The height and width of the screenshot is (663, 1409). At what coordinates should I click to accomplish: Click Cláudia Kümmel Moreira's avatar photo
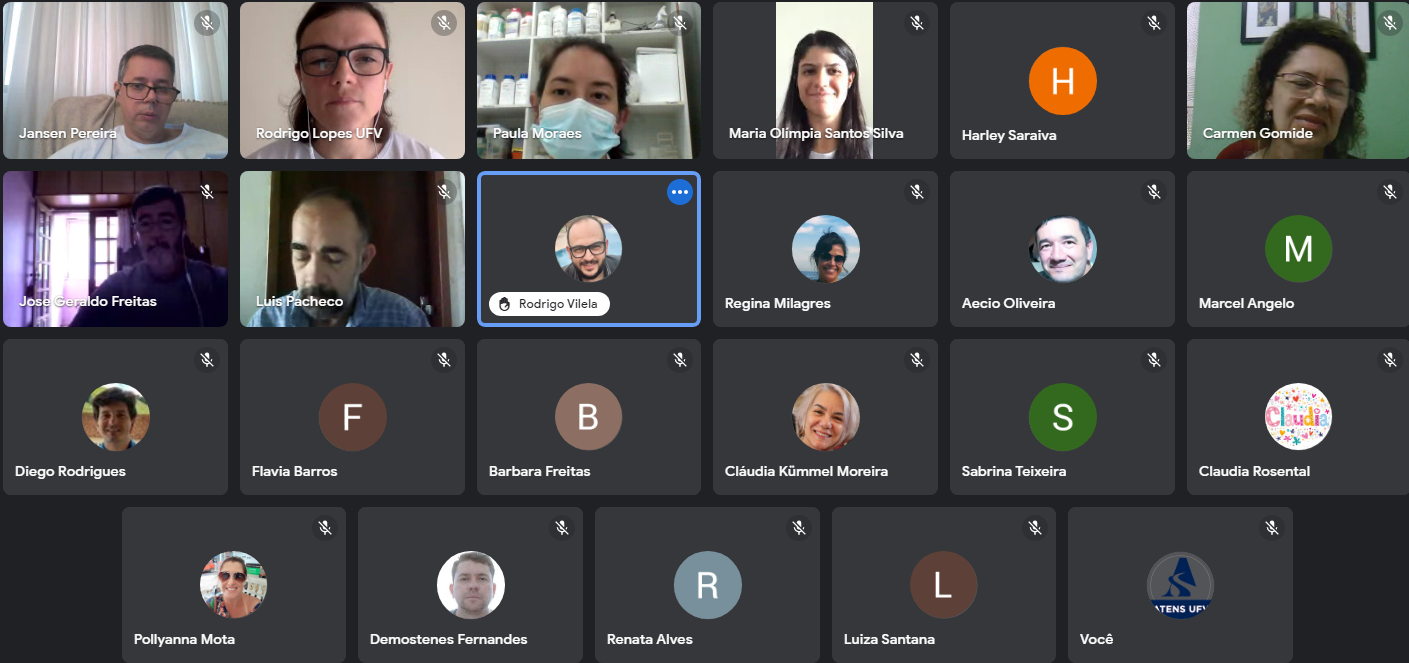click(826, 417)
